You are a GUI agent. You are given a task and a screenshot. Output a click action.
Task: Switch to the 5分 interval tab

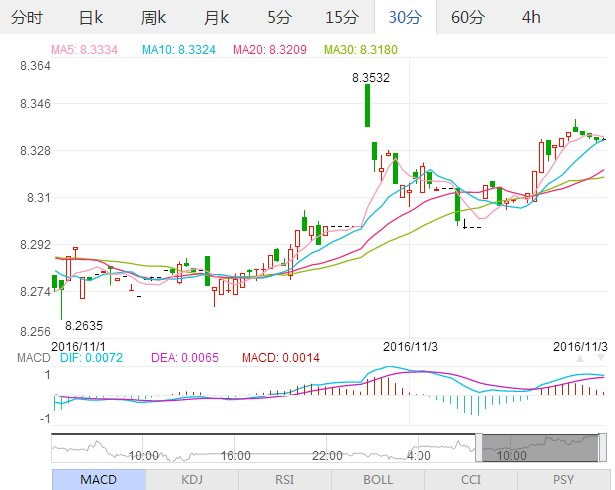click(x=280, y=17)
